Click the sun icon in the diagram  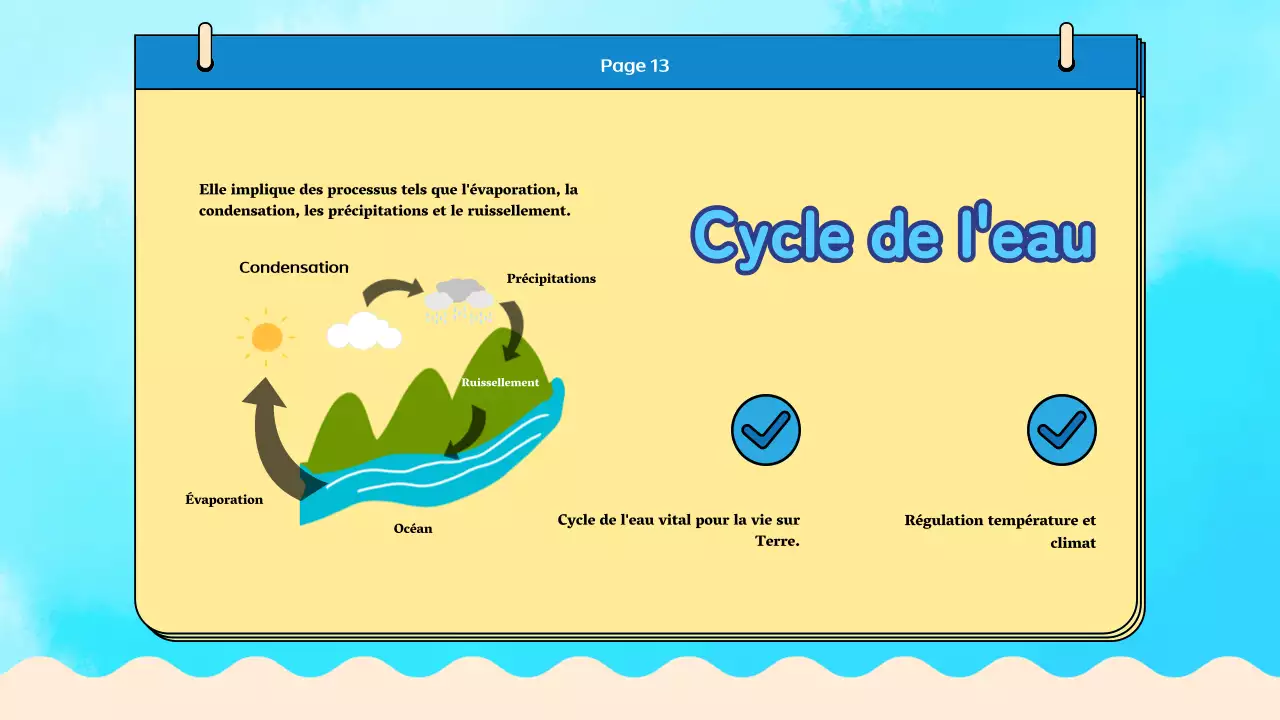point(266,337)
